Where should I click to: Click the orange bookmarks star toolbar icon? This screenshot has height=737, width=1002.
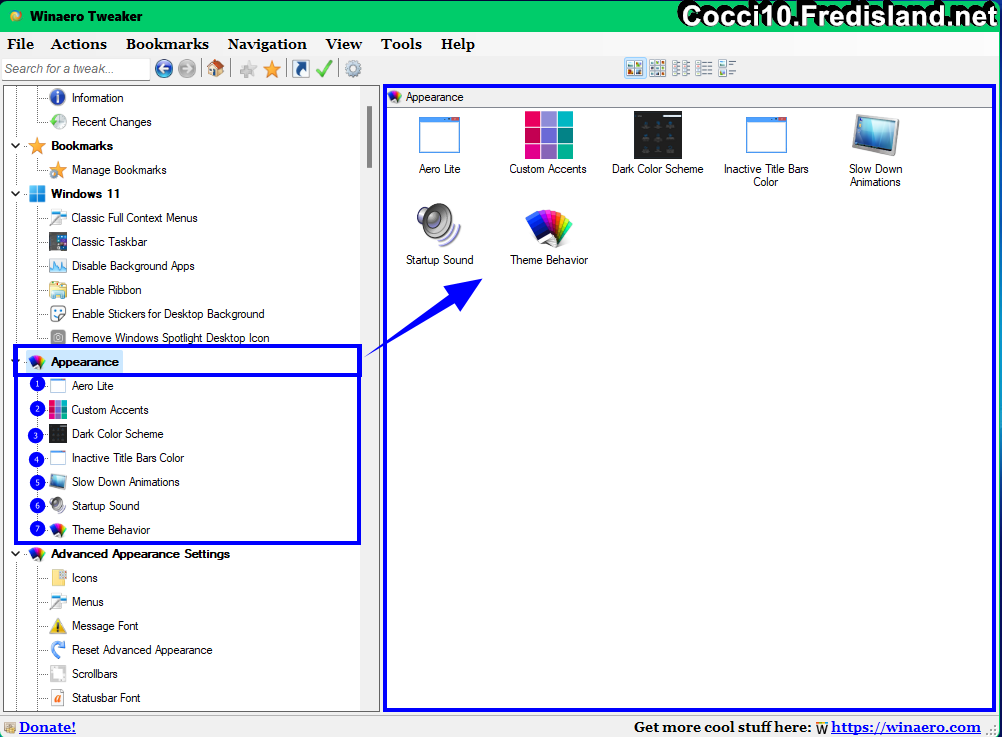272,69
